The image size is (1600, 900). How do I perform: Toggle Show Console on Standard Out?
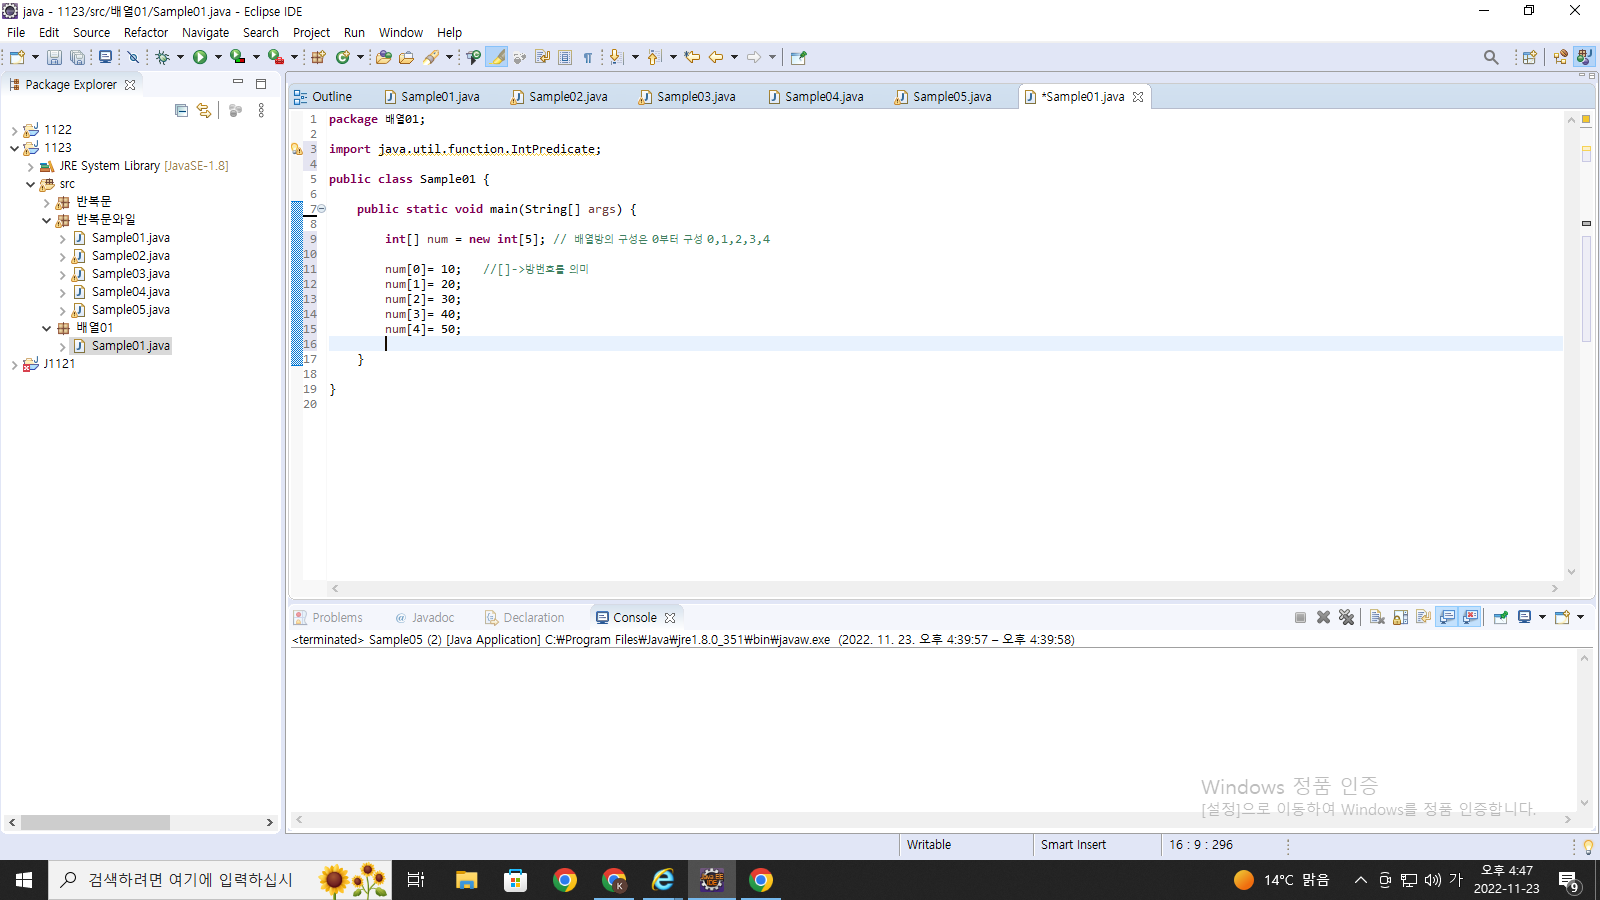1447,617
